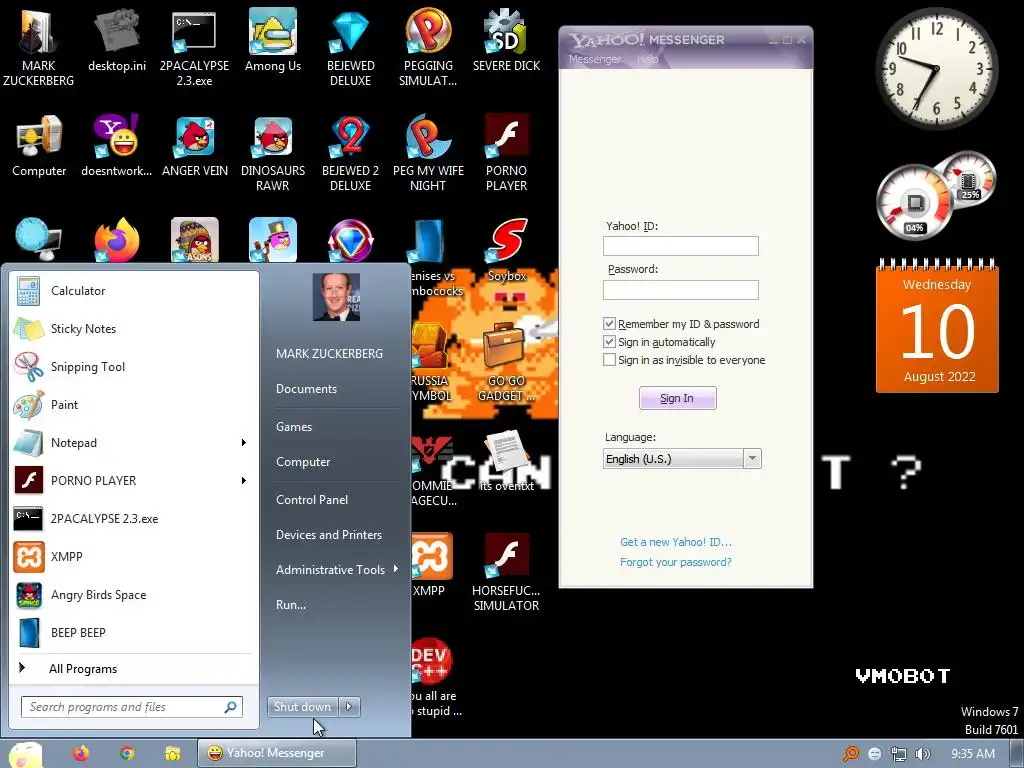Select the XMPP desktop icon
Image resolution: width=1024 pixels, height=768 pixels.
point(429,565)
